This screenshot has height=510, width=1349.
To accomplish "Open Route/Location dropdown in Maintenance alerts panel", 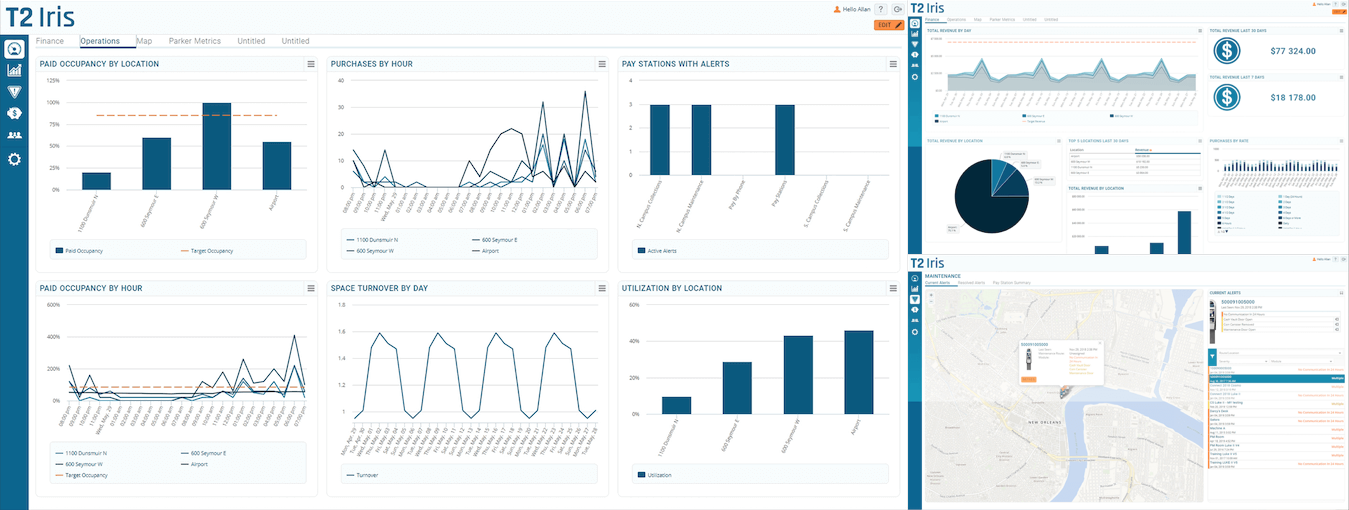I will click(1280, 353).
